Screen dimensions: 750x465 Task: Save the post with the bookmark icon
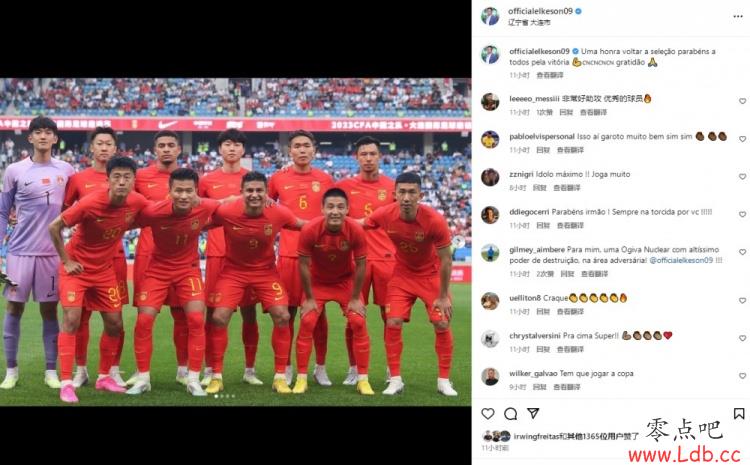pos(739,413)
